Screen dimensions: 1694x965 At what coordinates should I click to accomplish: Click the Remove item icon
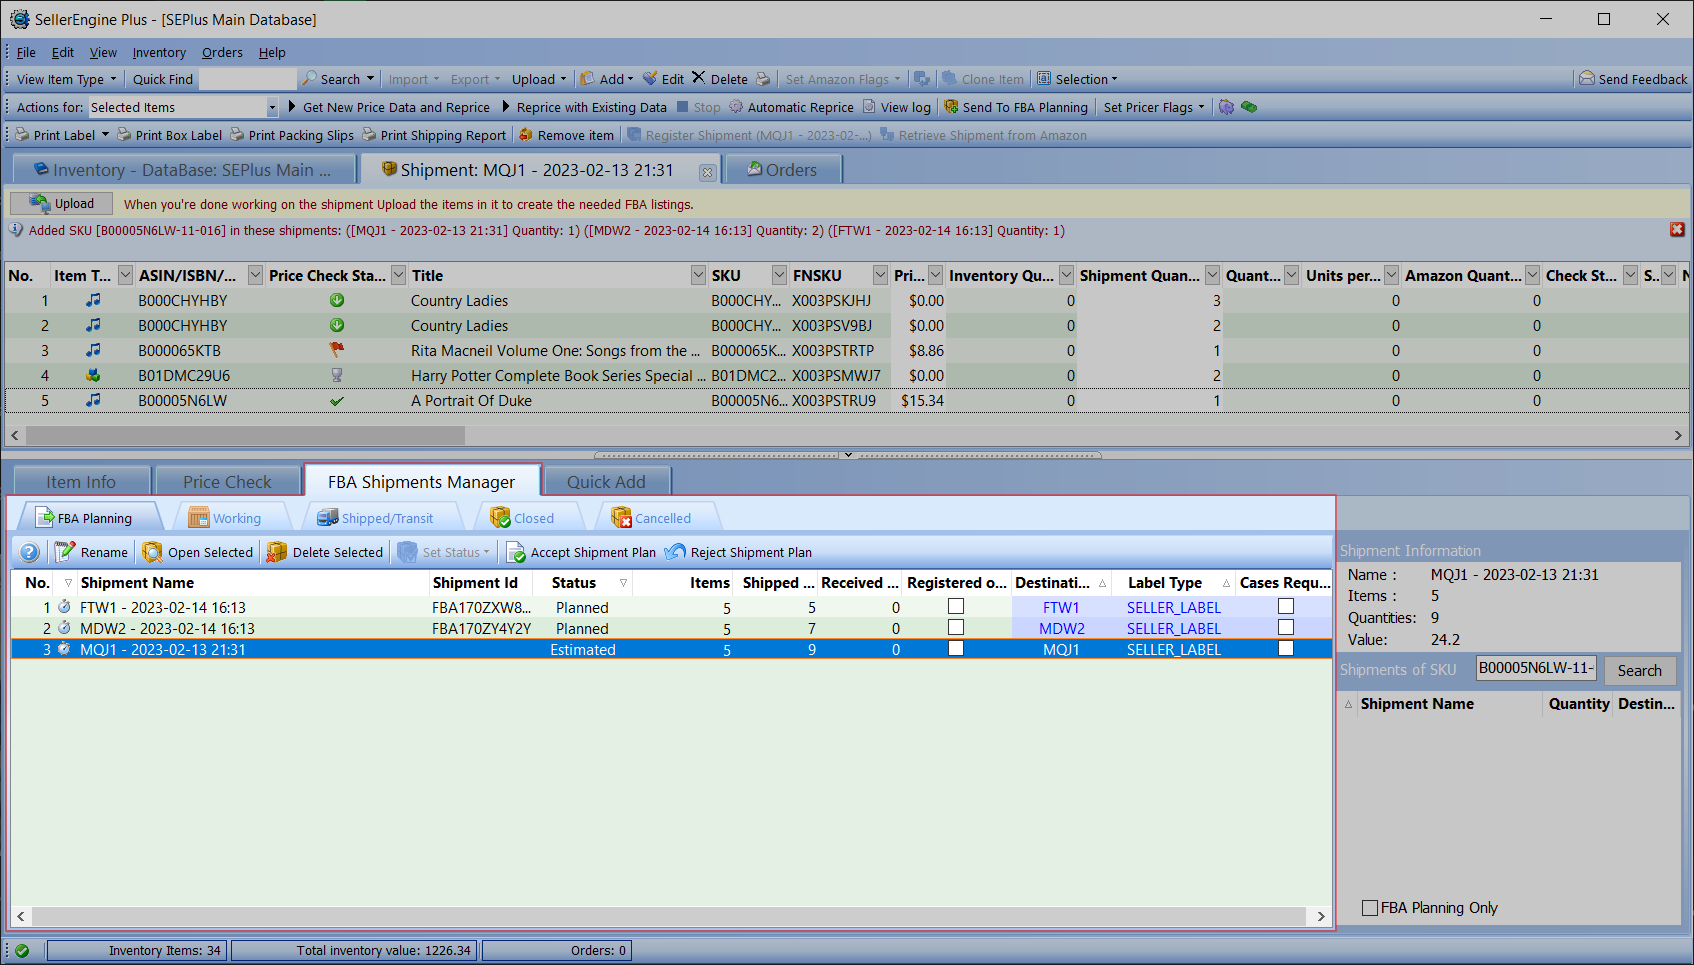pos(525,135)
